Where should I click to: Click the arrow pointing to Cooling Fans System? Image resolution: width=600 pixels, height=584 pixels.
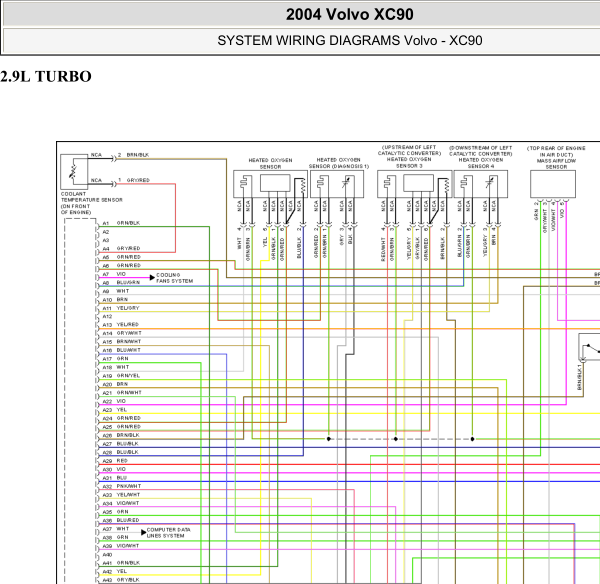(x=152, y=277)
